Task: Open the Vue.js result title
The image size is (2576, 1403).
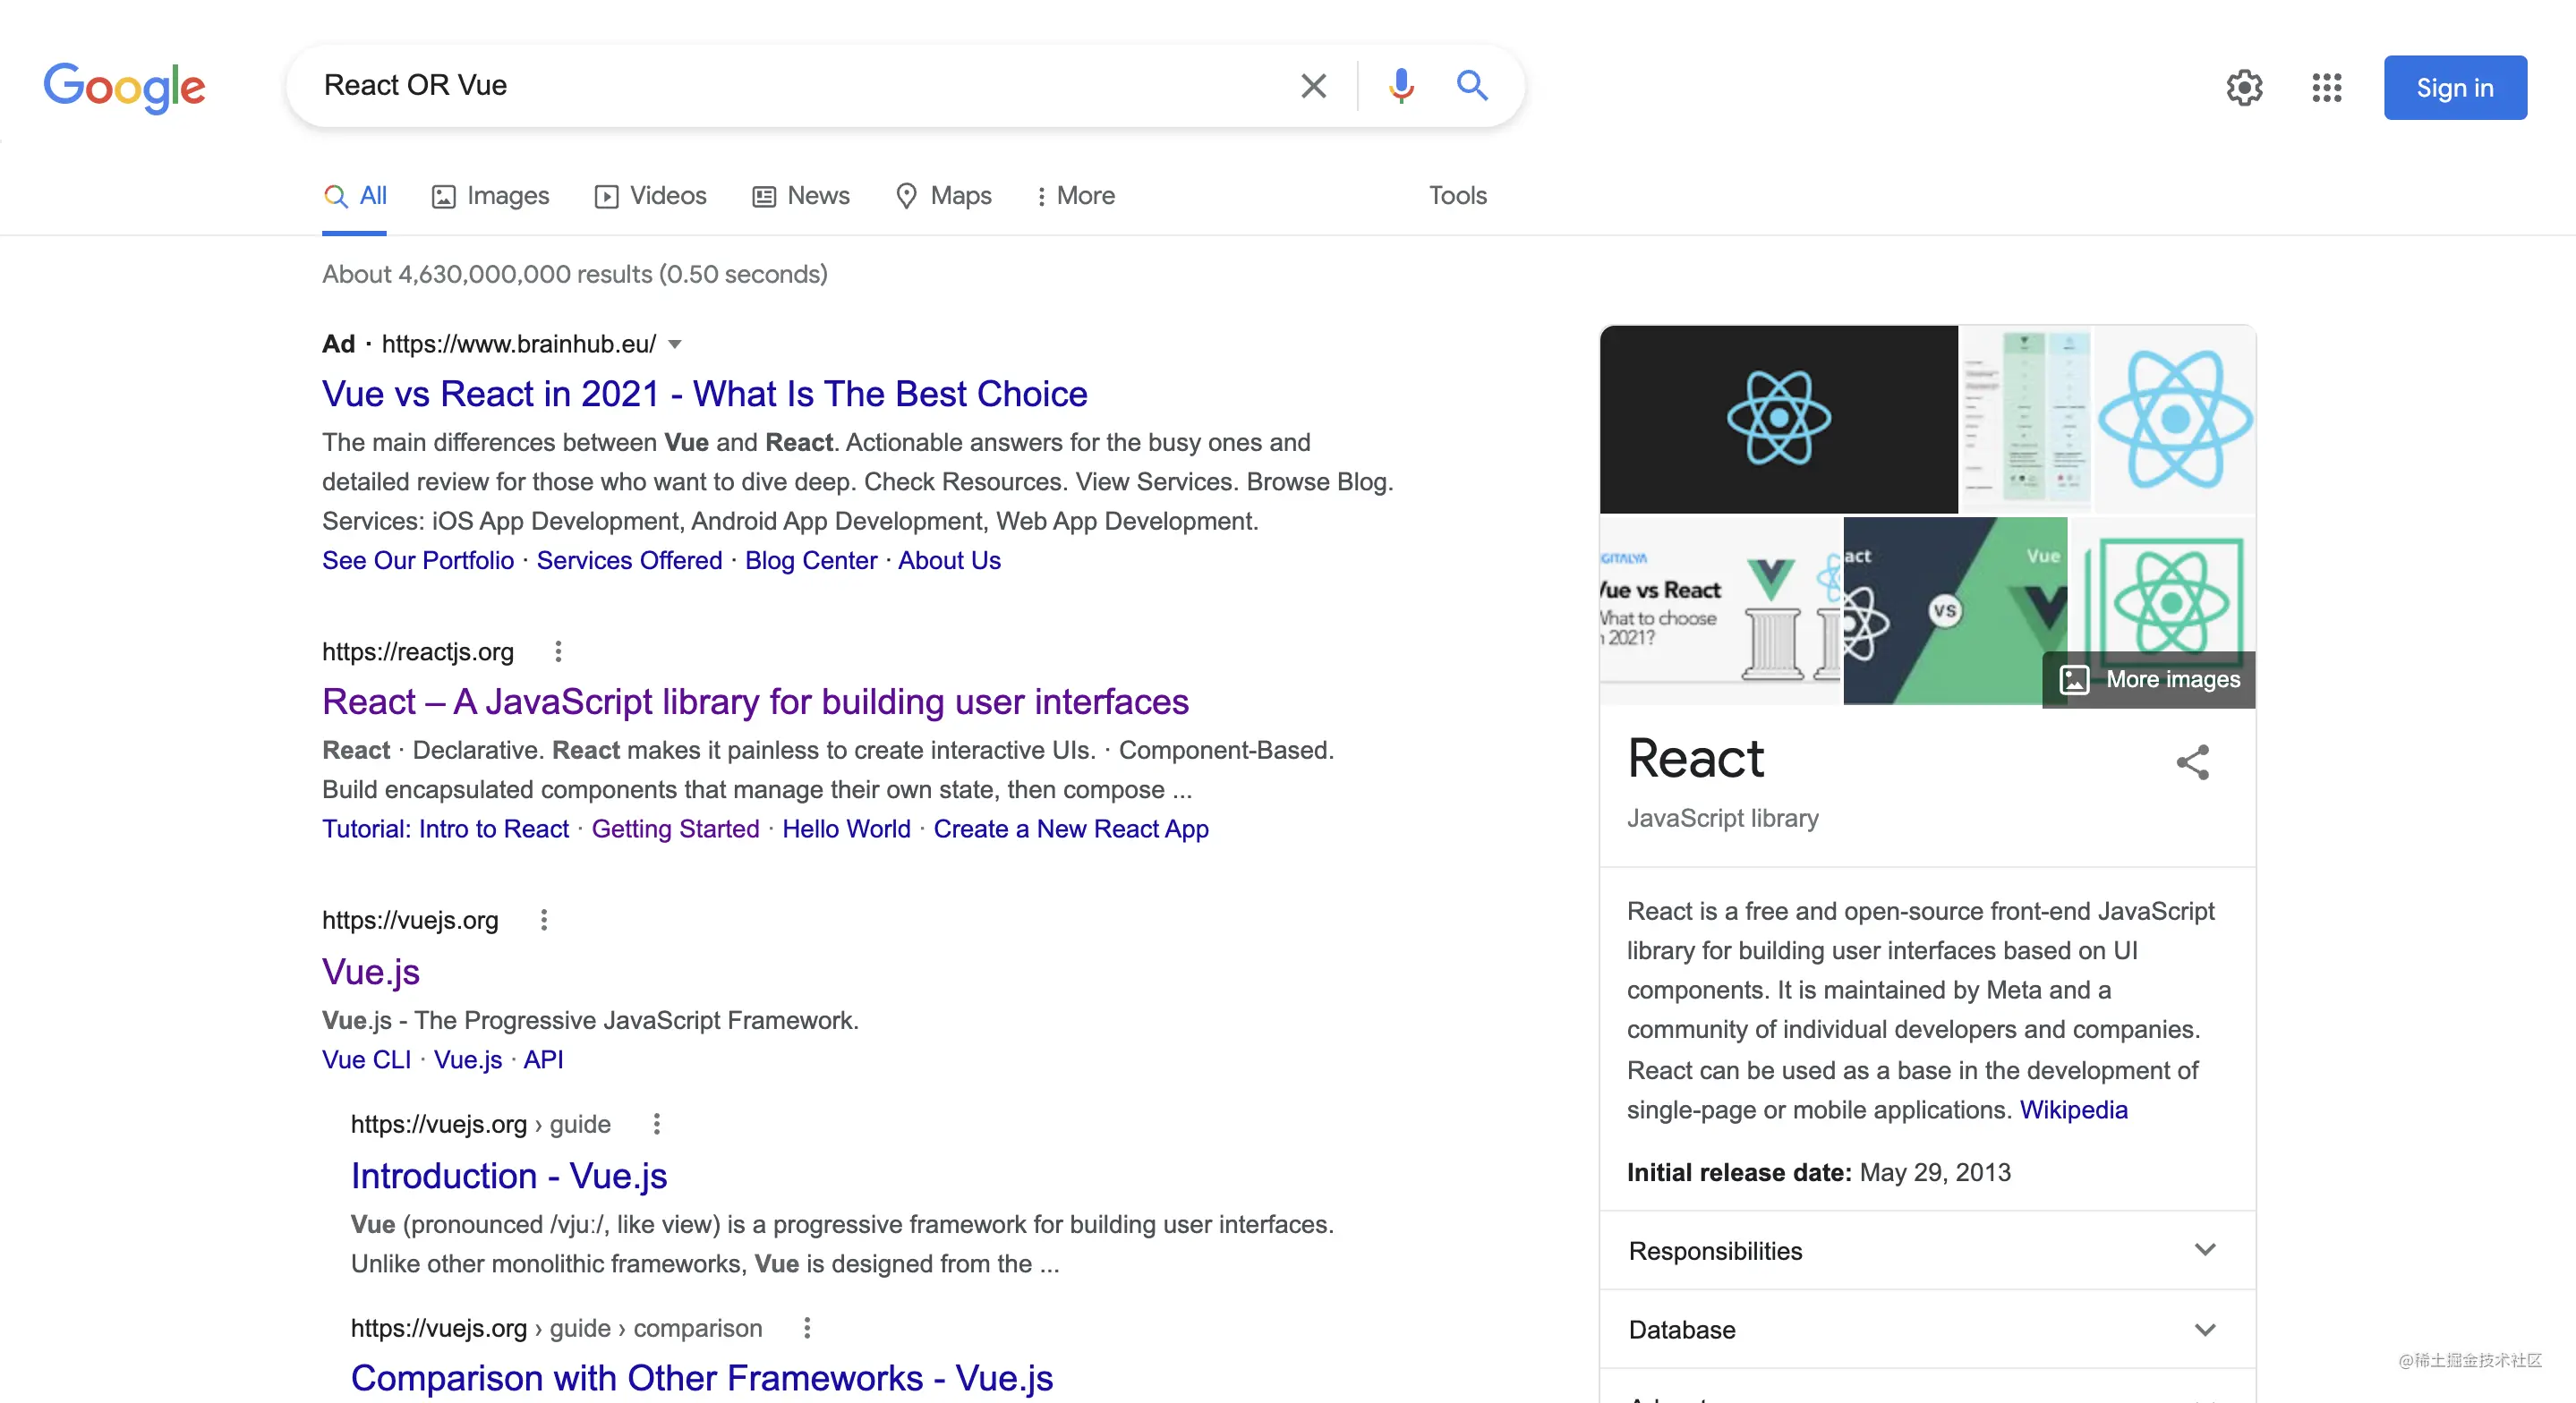Action: click(370, 972)
